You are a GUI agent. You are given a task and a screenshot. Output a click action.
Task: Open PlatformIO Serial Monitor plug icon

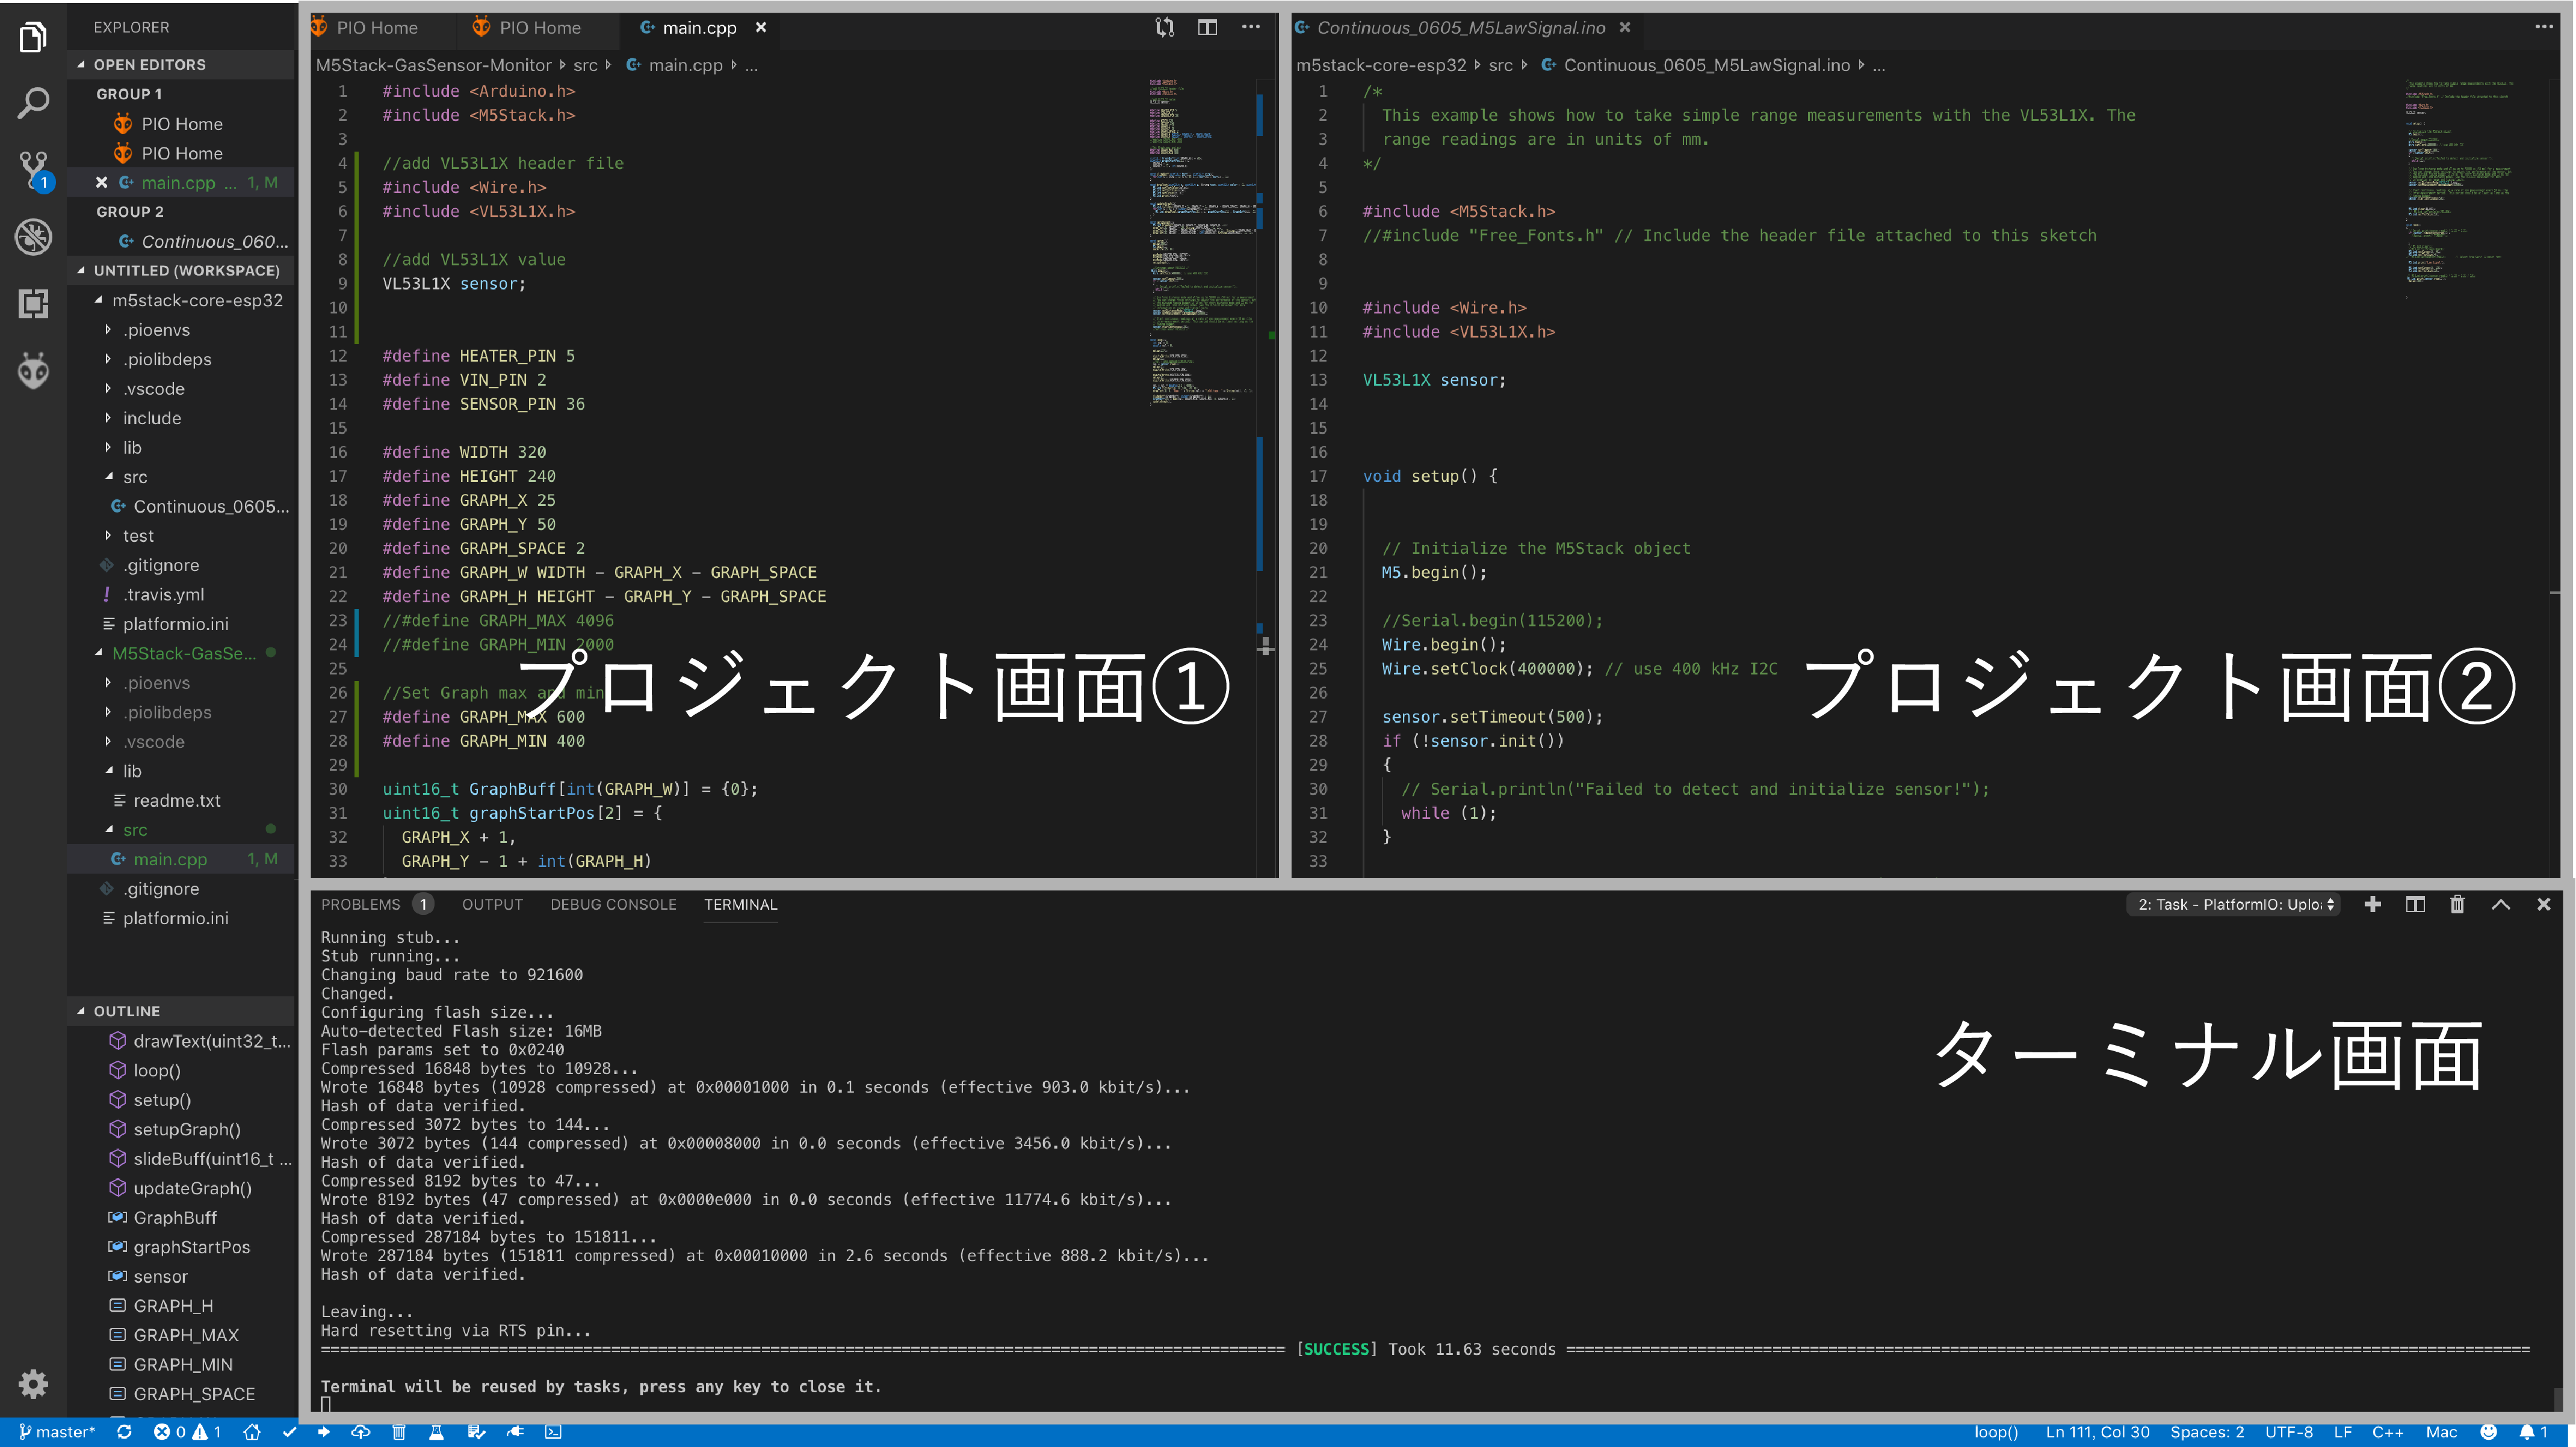click(515, 1432)
